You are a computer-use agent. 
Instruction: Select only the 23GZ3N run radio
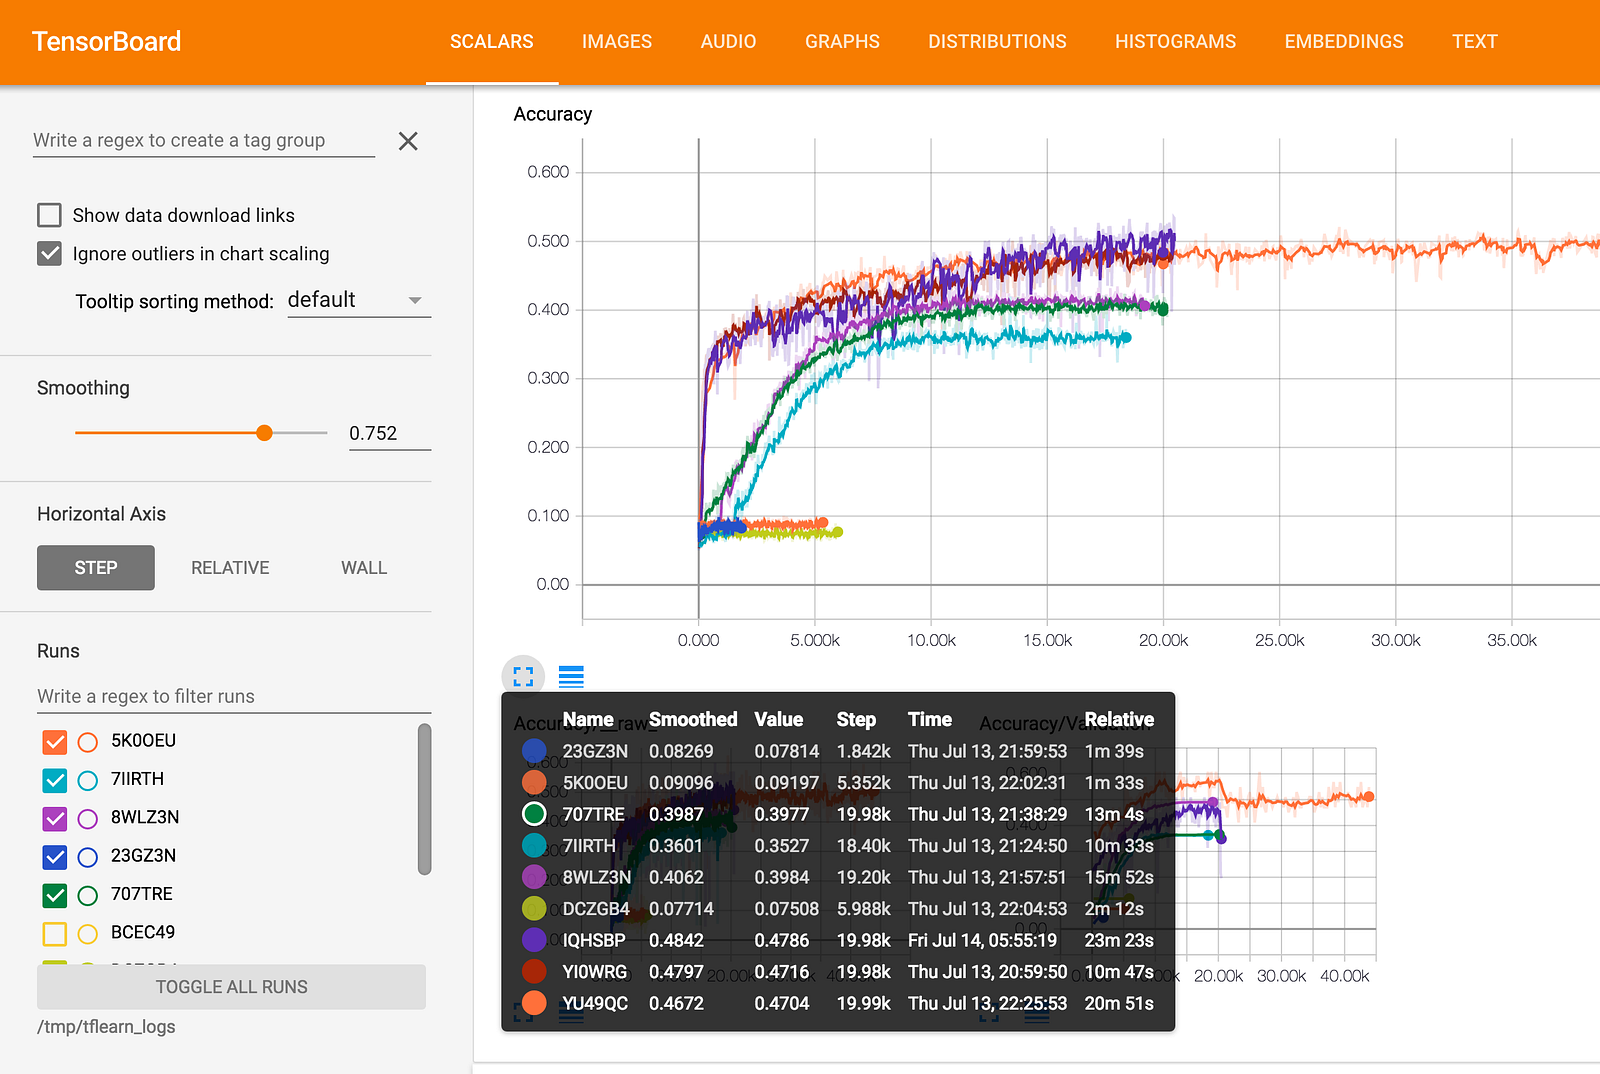tap(88, 857)
